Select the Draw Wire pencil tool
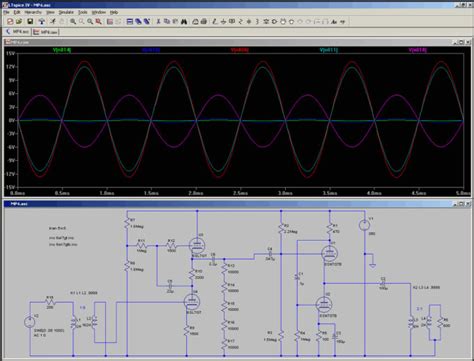 click(215, 22)
